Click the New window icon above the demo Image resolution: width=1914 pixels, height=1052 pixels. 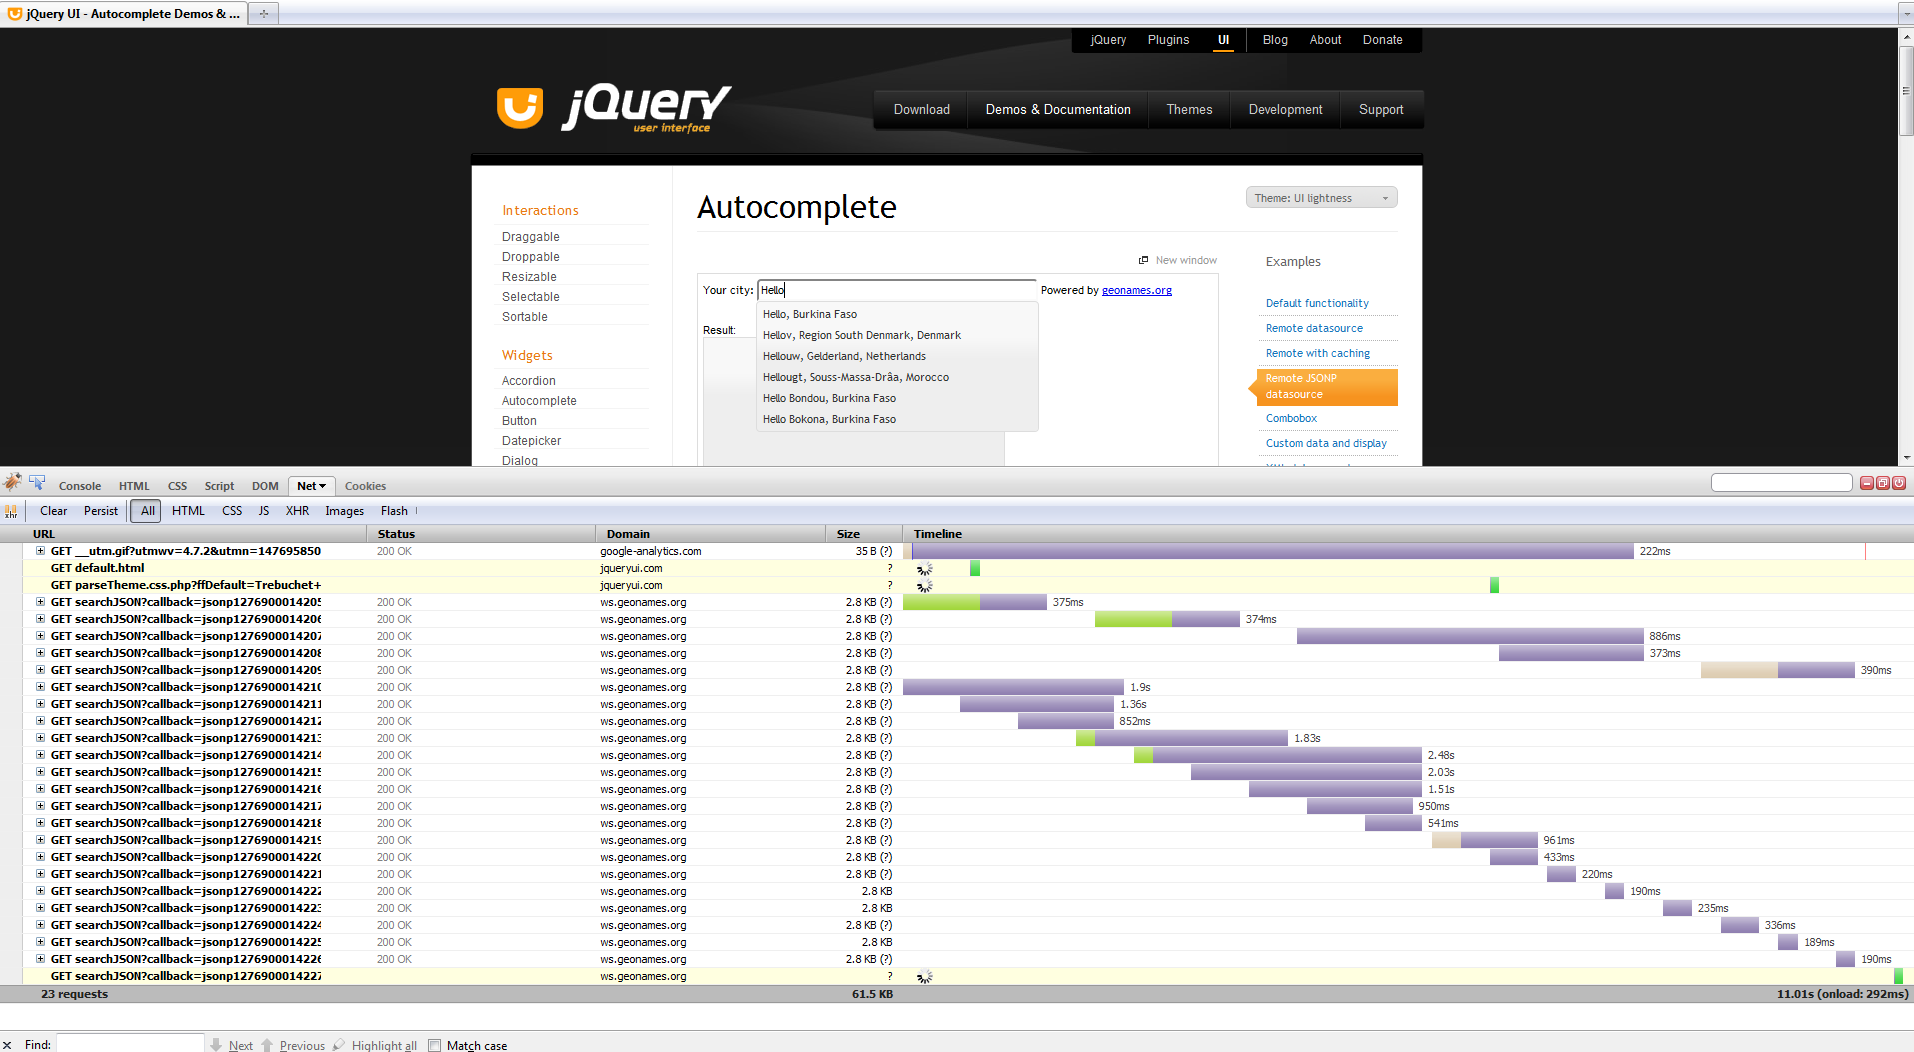tap(1143, 260)
